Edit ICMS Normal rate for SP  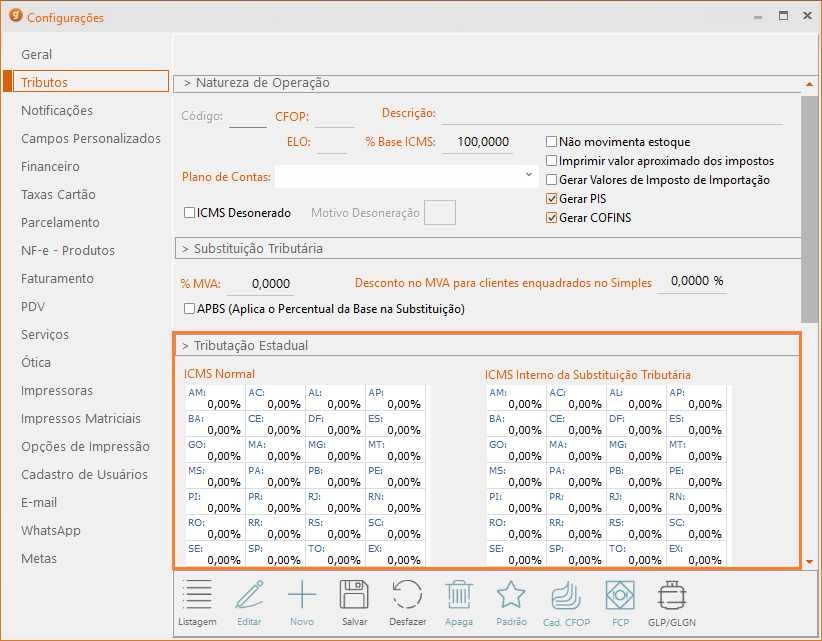(276, 555)
